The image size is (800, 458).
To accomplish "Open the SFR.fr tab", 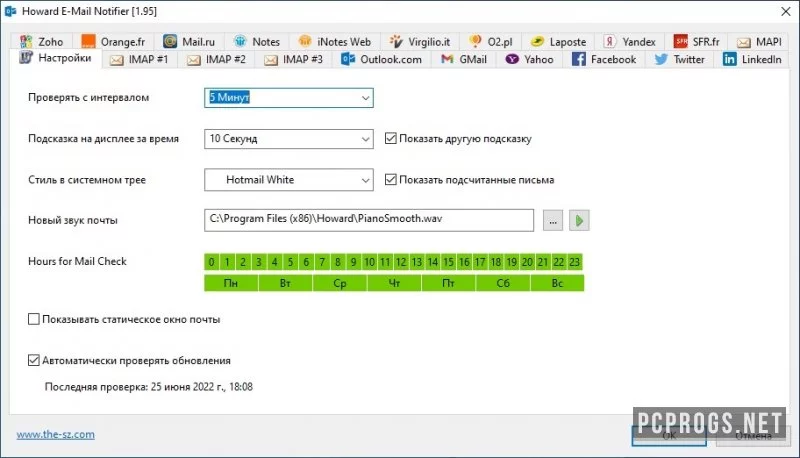I will tap(697, 41).
